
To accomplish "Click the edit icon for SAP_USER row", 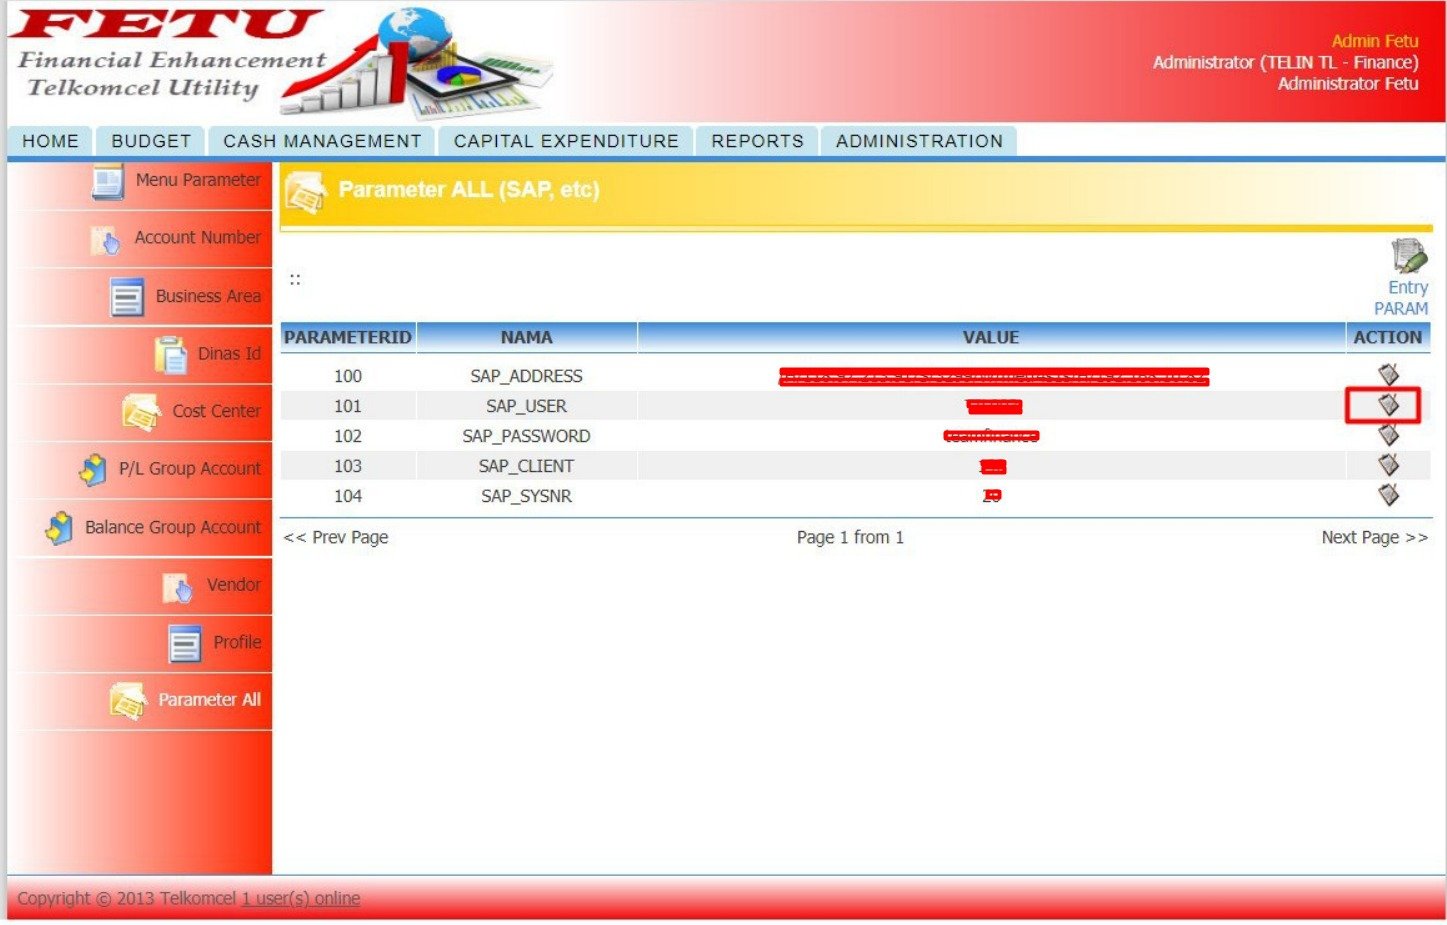I will tap(1388, 405).
